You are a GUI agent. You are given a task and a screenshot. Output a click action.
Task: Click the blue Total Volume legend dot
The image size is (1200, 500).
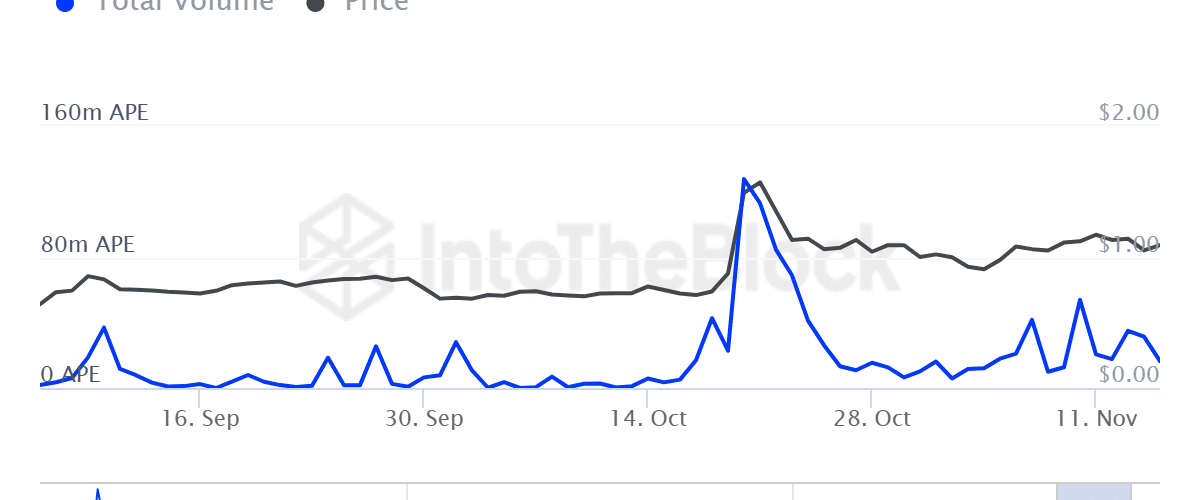[x=65, y=4]
